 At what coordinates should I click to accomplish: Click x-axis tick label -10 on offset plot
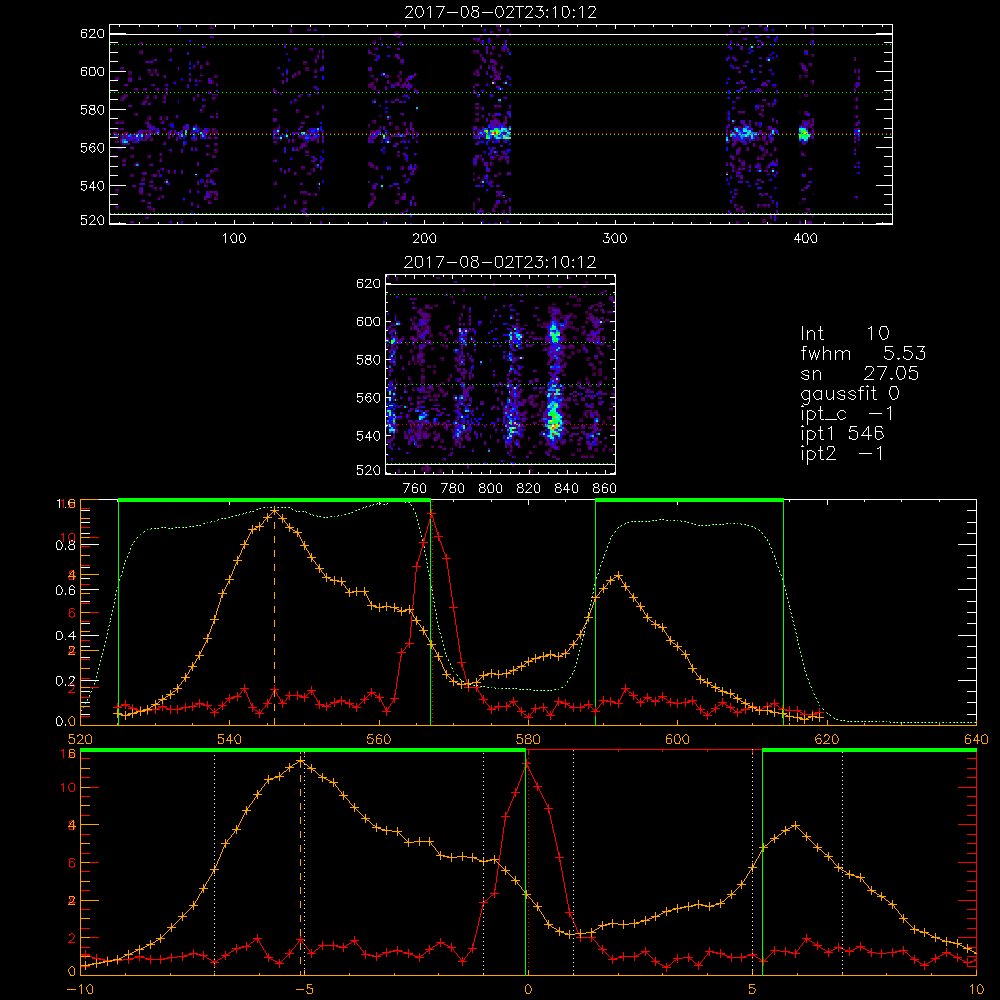pos(80,990)
